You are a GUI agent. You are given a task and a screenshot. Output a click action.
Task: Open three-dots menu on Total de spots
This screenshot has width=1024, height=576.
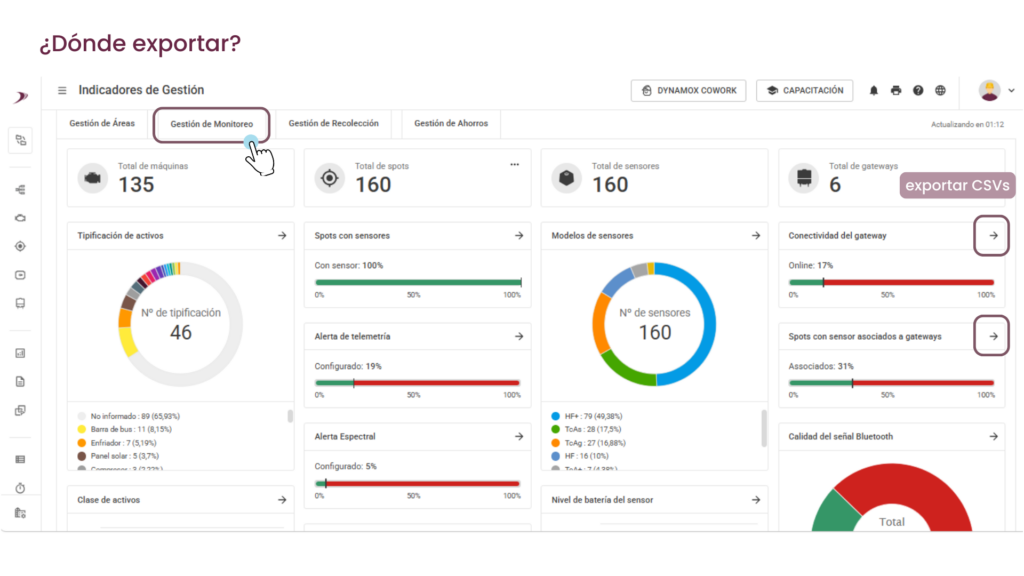click(x=515, y=165)
